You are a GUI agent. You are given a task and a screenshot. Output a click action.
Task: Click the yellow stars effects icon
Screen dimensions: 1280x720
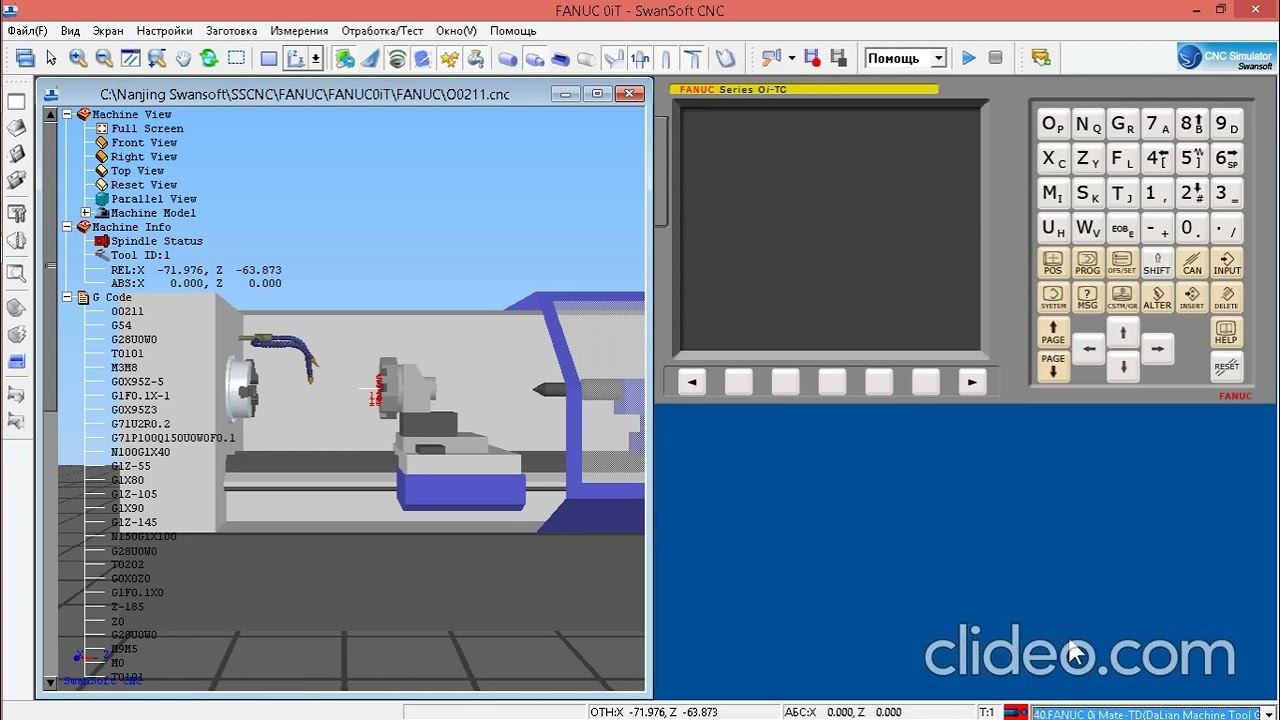[x=449, y=58]
